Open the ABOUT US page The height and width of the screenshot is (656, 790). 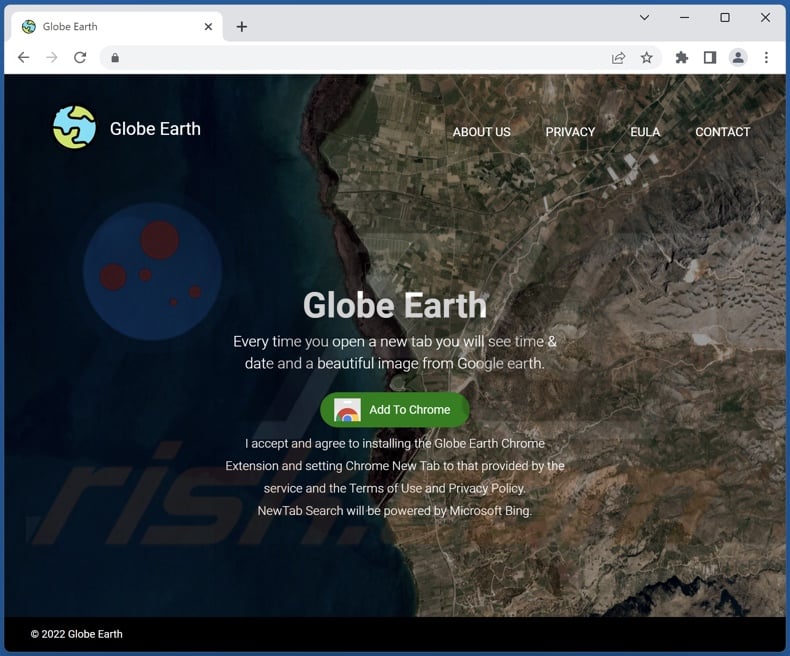[481, 132]
